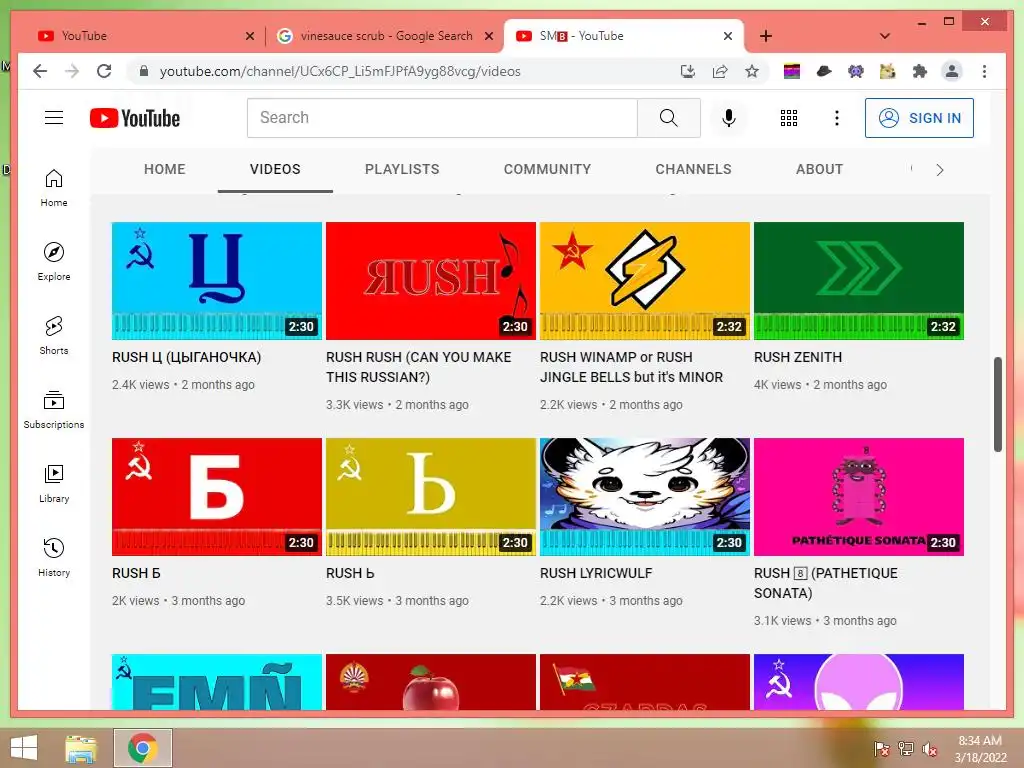Show more channel tabs with right chevron
Screen dimensions: 1024x768
click(x=940, y=170)
